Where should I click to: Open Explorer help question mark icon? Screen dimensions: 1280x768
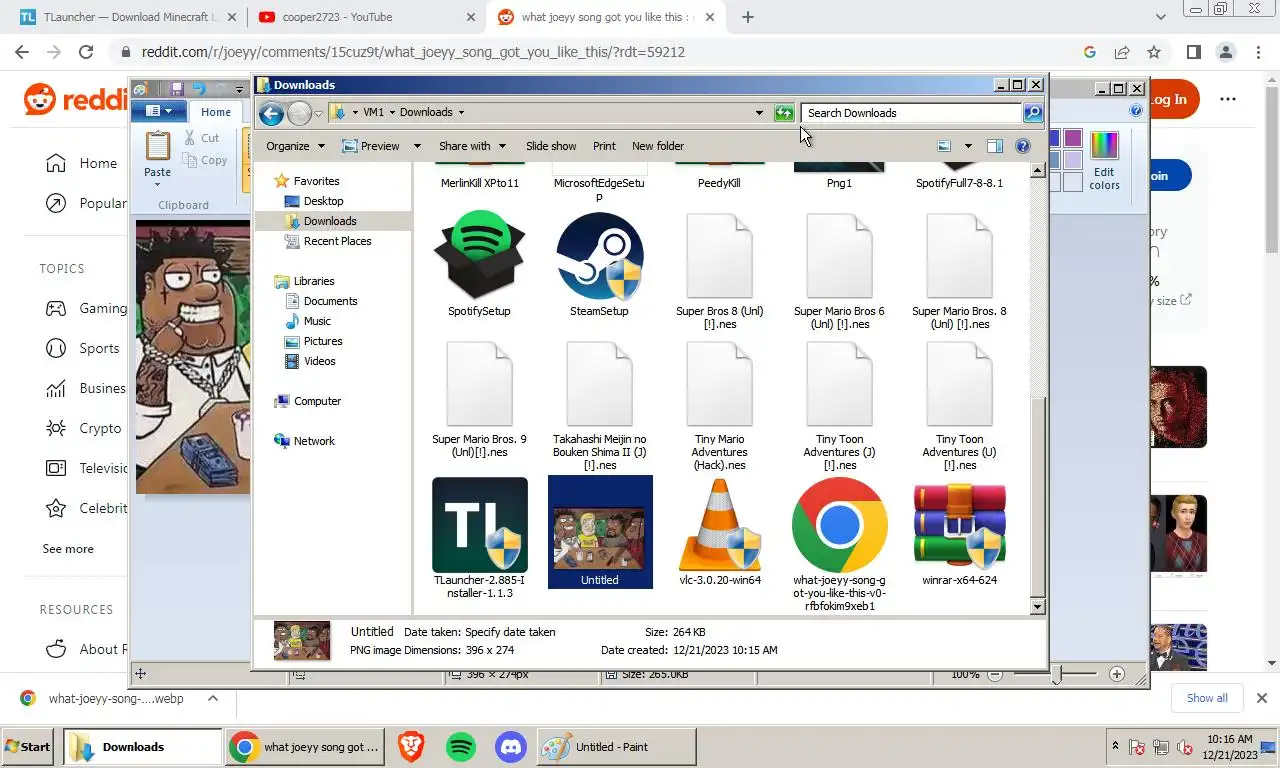tap(1022, 146)
